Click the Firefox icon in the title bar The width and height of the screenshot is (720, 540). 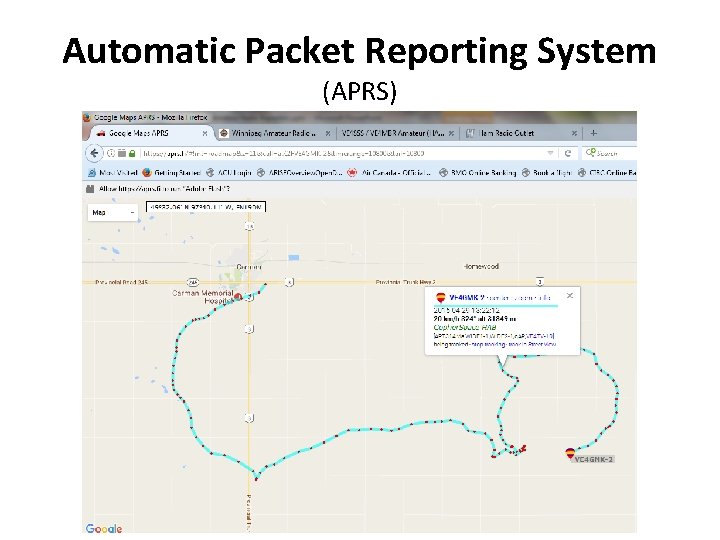point(87,118)
